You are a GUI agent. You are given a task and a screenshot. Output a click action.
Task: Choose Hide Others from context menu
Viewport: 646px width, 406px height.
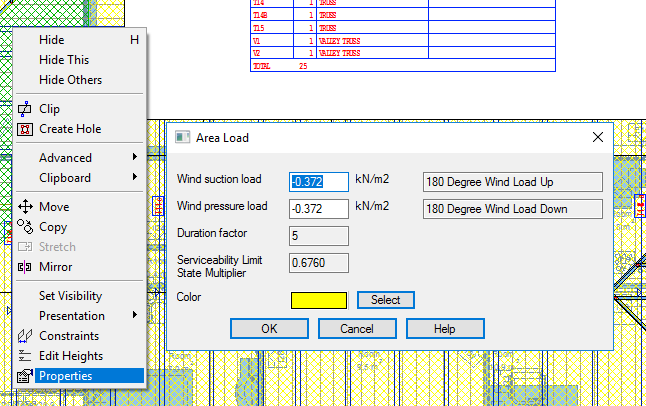(x=70, y=80)
